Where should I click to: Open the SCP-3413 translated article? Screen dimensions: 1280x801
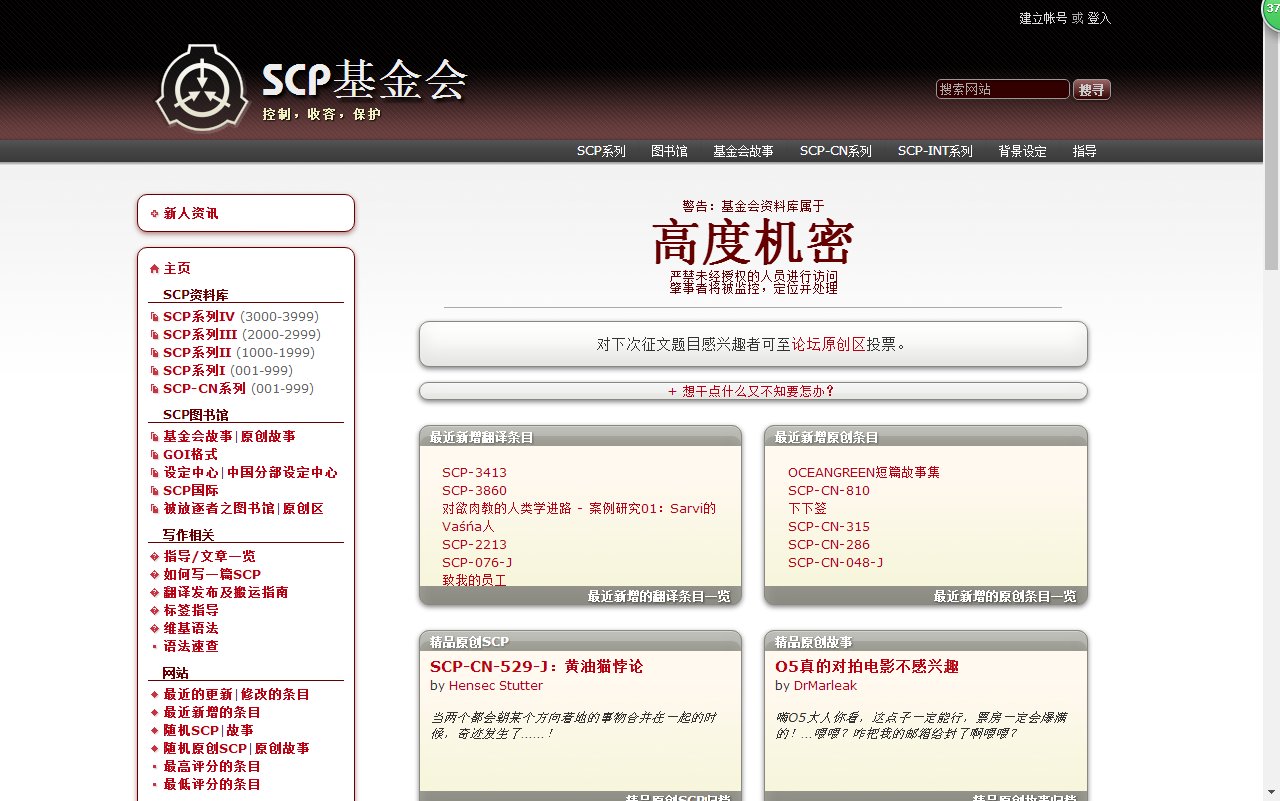click(474, 472)
